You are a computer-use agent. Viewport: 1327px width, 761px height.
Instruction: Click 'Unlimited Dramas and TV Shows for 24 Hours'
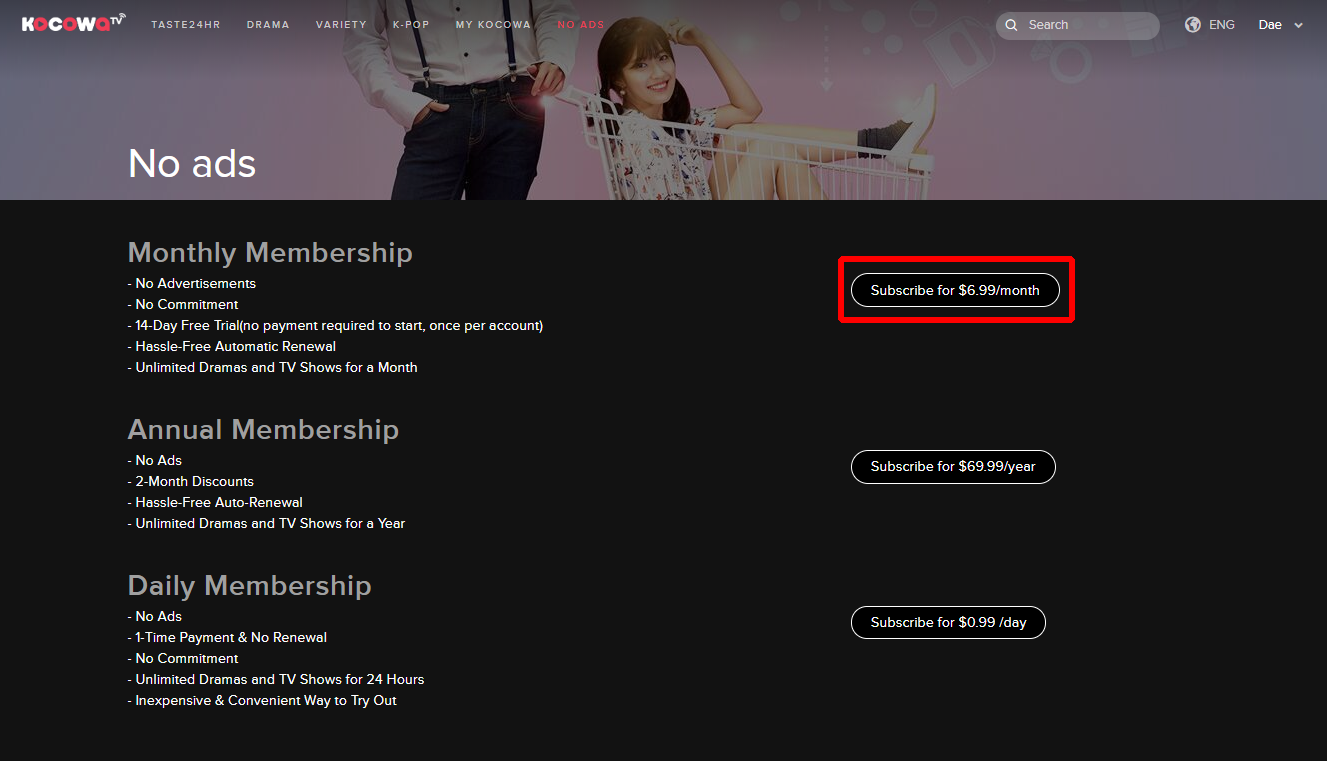pos(276,679)
